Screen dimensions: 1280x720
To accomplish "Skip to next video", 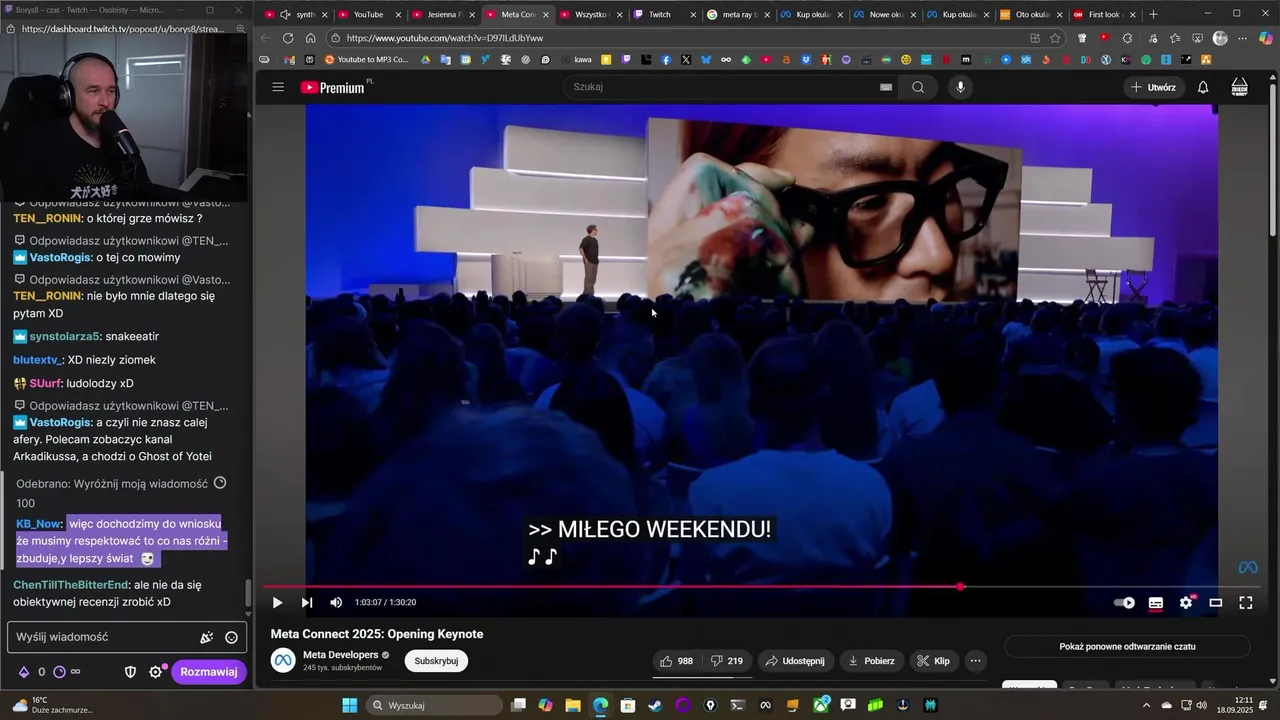I will (307, 602).
